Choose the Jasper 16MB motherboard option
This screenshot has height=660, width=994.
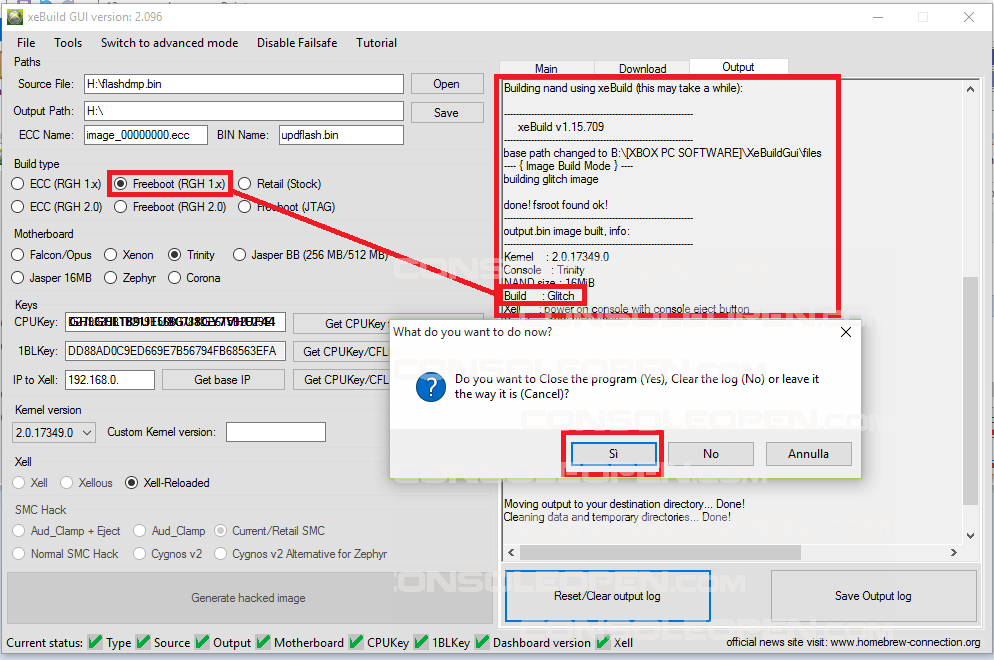[18, 278]
